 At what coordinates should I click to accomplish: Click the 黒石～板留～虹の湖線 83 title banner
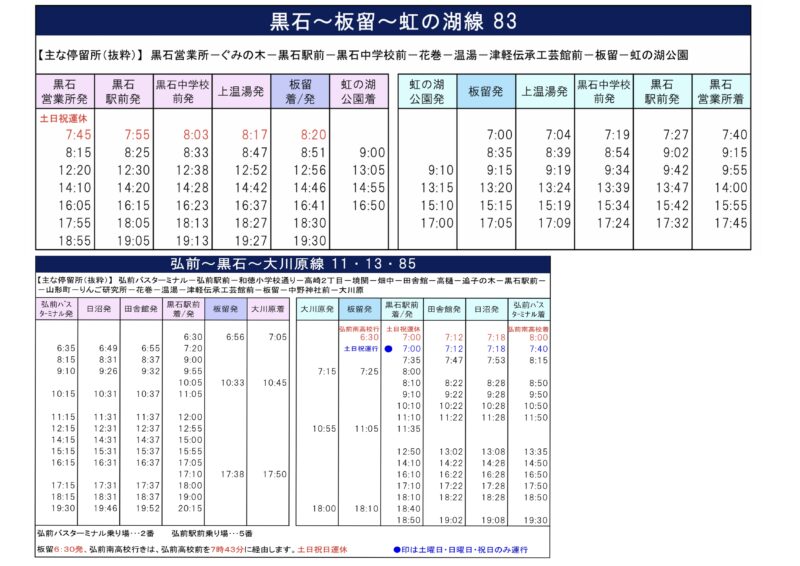point(393,21)
